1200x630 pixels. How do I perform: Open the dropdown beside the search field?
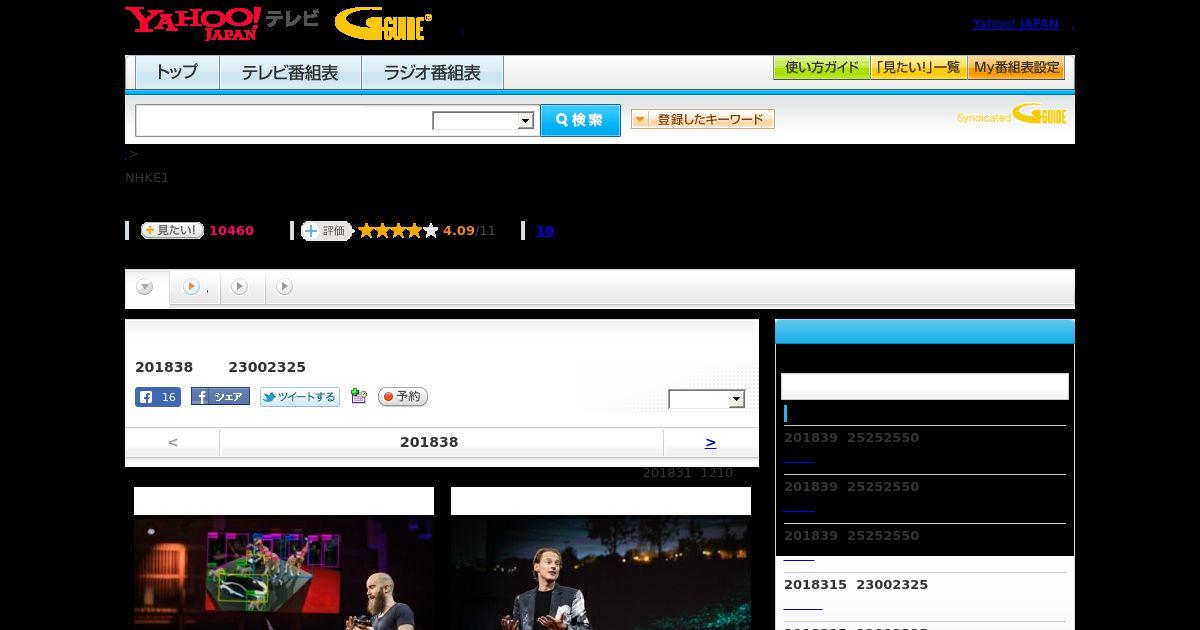pyautogui.click(x=483, y=121)
